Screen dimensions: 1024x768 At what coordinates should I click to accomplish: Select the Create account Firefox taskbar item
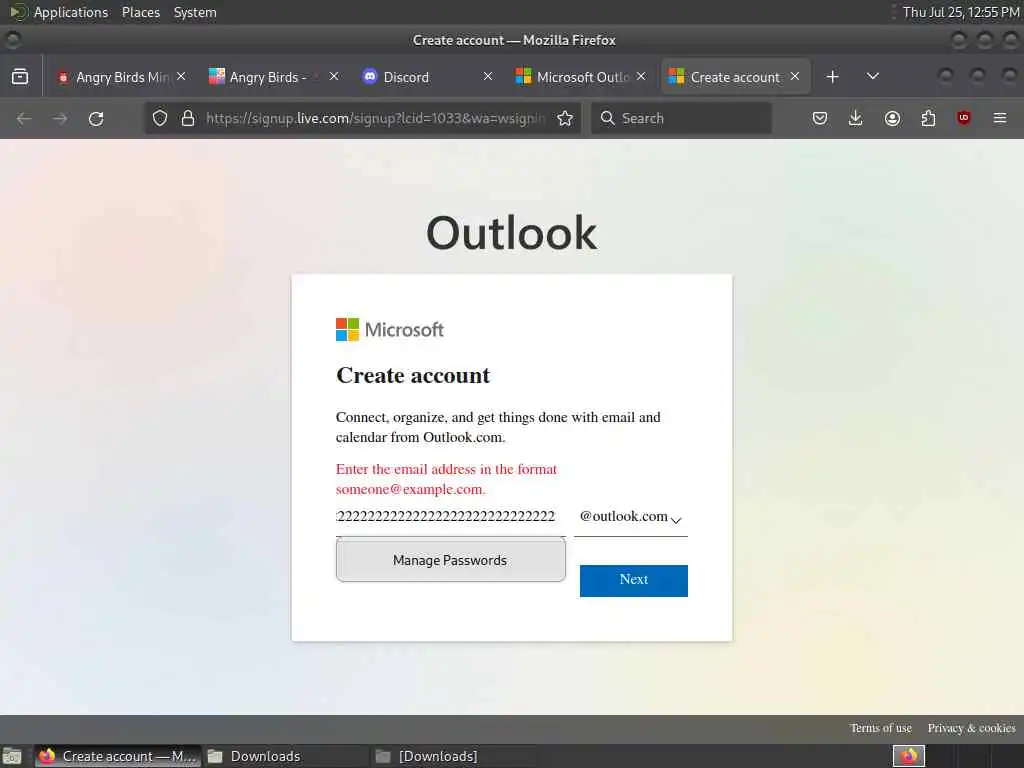coord(118,756)
